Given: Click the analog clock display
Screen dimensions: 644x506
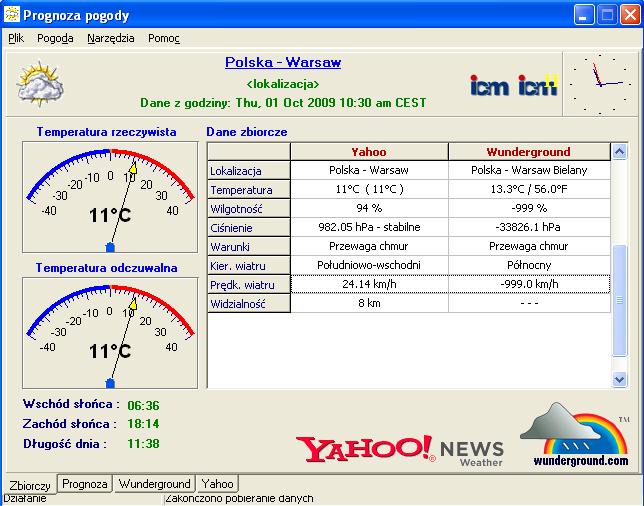Looking at the screenshot, I should click(x=600, y=84).
